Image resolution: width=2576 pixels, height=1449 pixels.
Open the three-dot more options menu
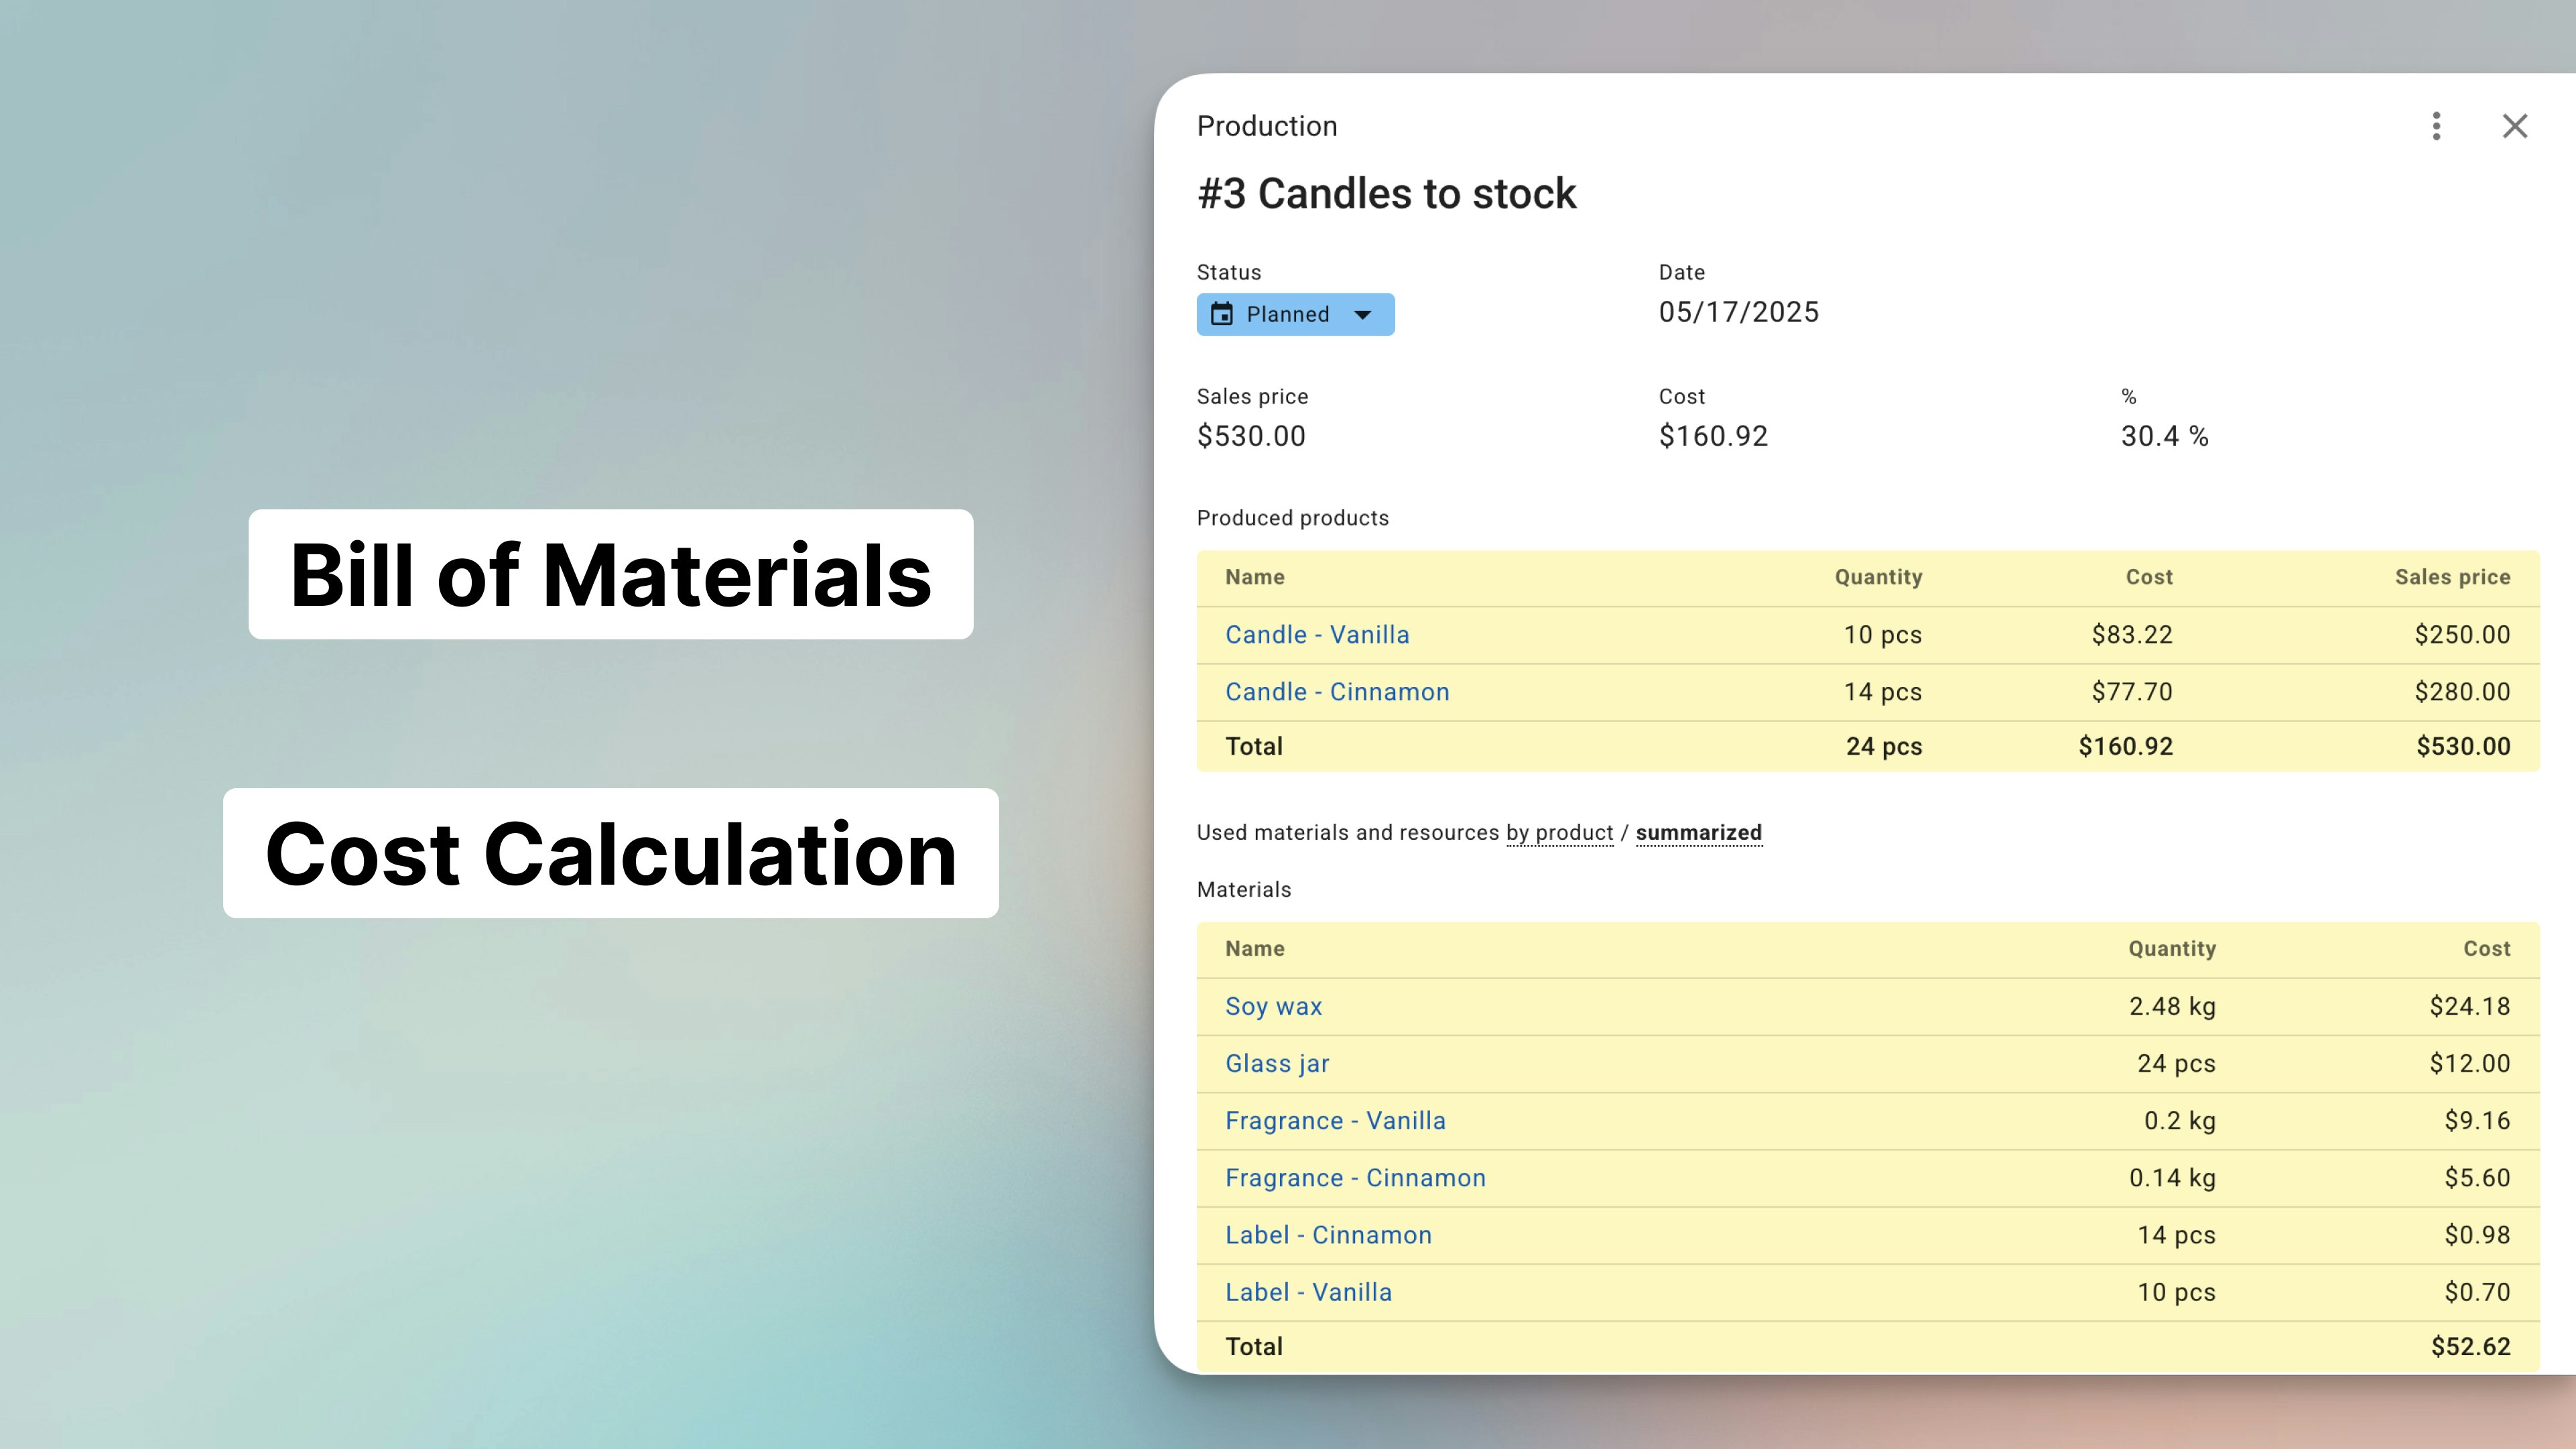click(x=2436, y=126)
